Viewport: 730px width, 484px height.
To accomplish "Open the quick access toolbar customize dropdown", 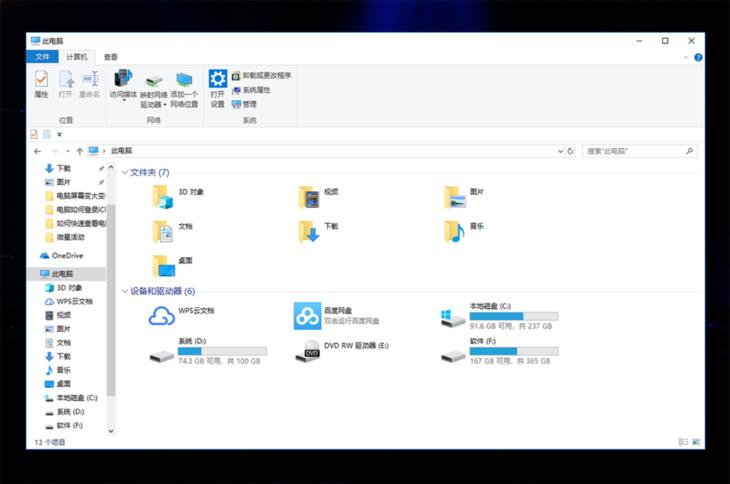I will pos(59,134).
